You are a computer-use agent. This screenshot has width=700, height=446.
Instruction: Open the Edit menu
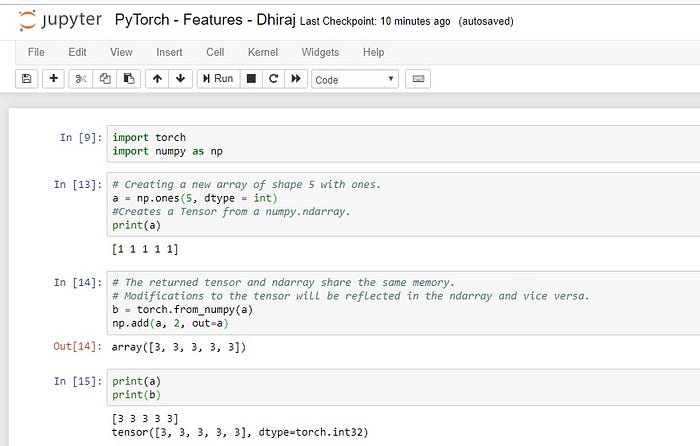(x=77, y=52)
